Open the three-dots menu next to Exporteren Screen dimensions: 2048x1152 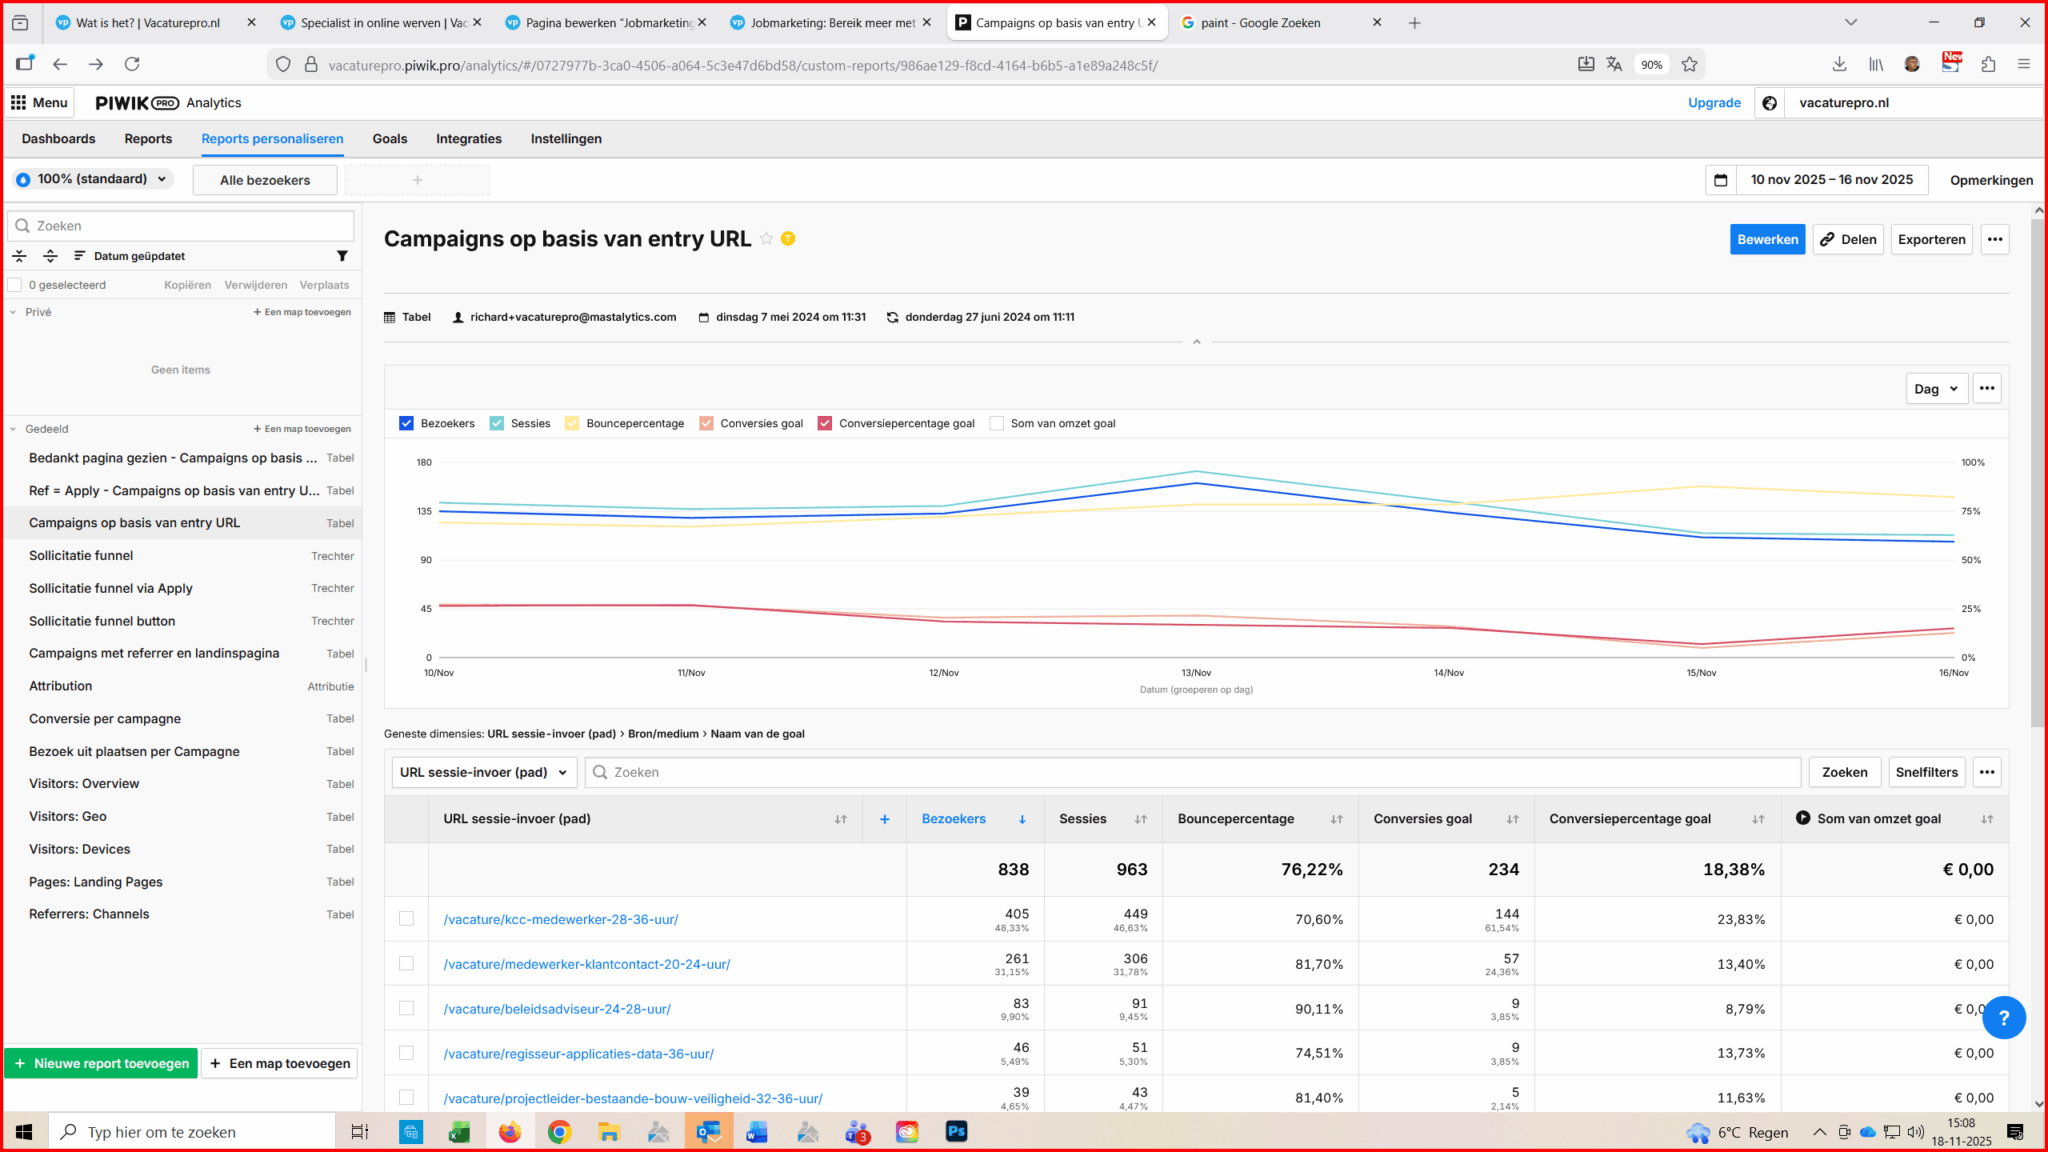pos(1994,239)
